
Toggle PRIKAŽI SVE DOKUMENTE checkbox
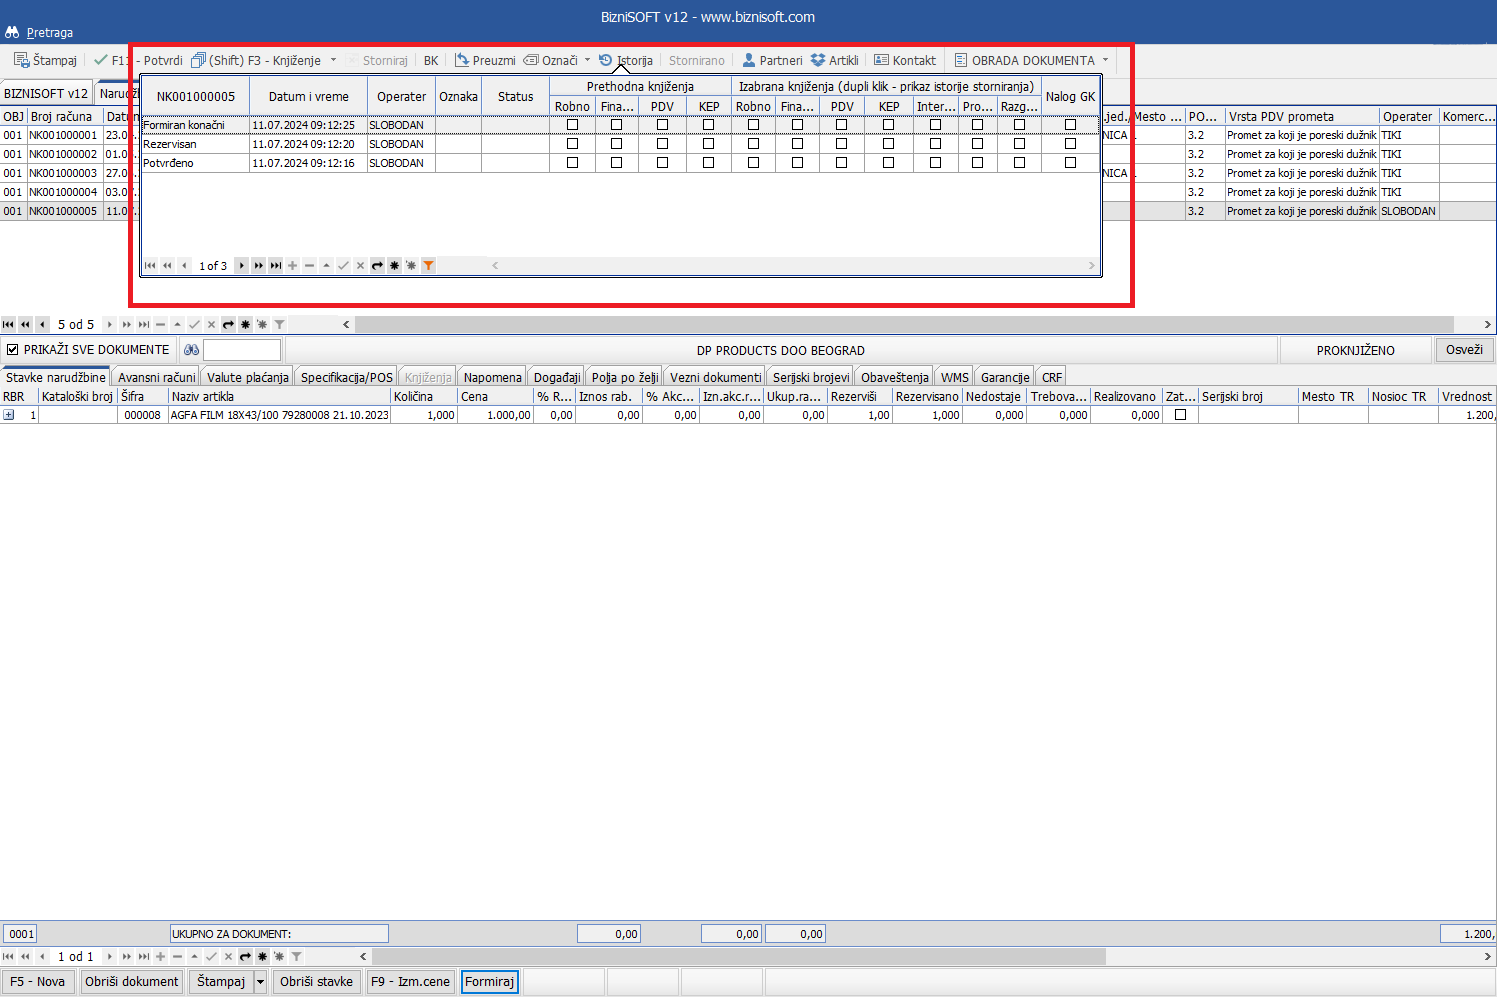pos(12,350)
